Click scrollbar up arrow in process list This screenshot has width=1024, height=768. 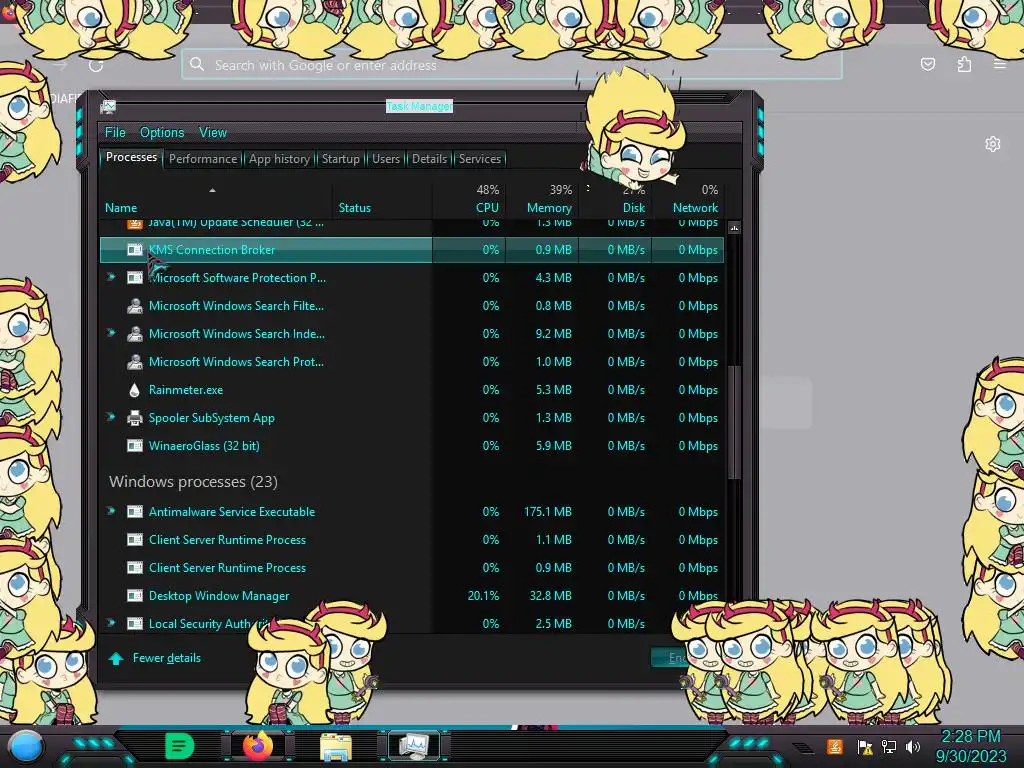tap(734, 228)
